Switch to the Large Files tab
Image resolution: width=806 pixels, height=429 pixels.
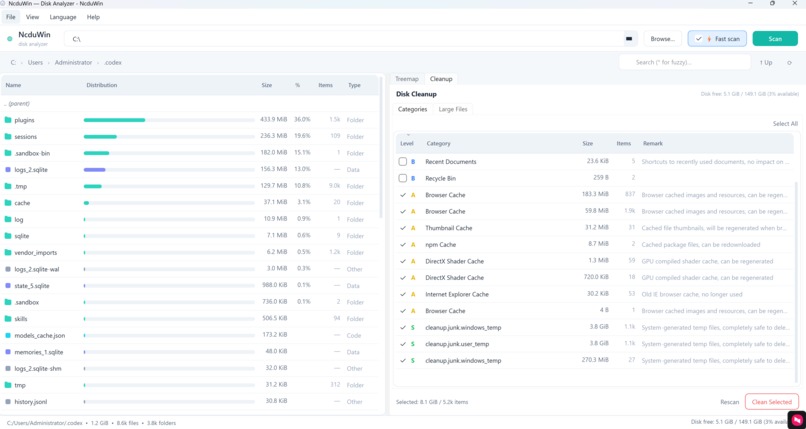click(x=453, y=109)
